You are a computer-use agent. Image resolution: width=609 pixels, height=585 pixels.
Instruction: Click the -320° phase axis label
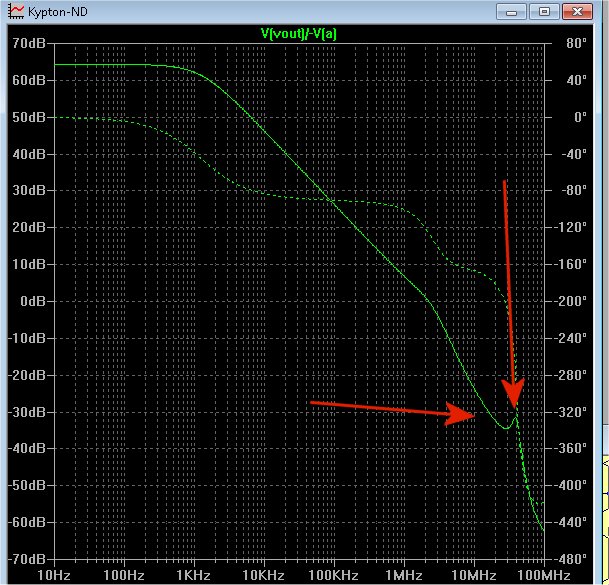pyautogui.click(x=570, y=412)
